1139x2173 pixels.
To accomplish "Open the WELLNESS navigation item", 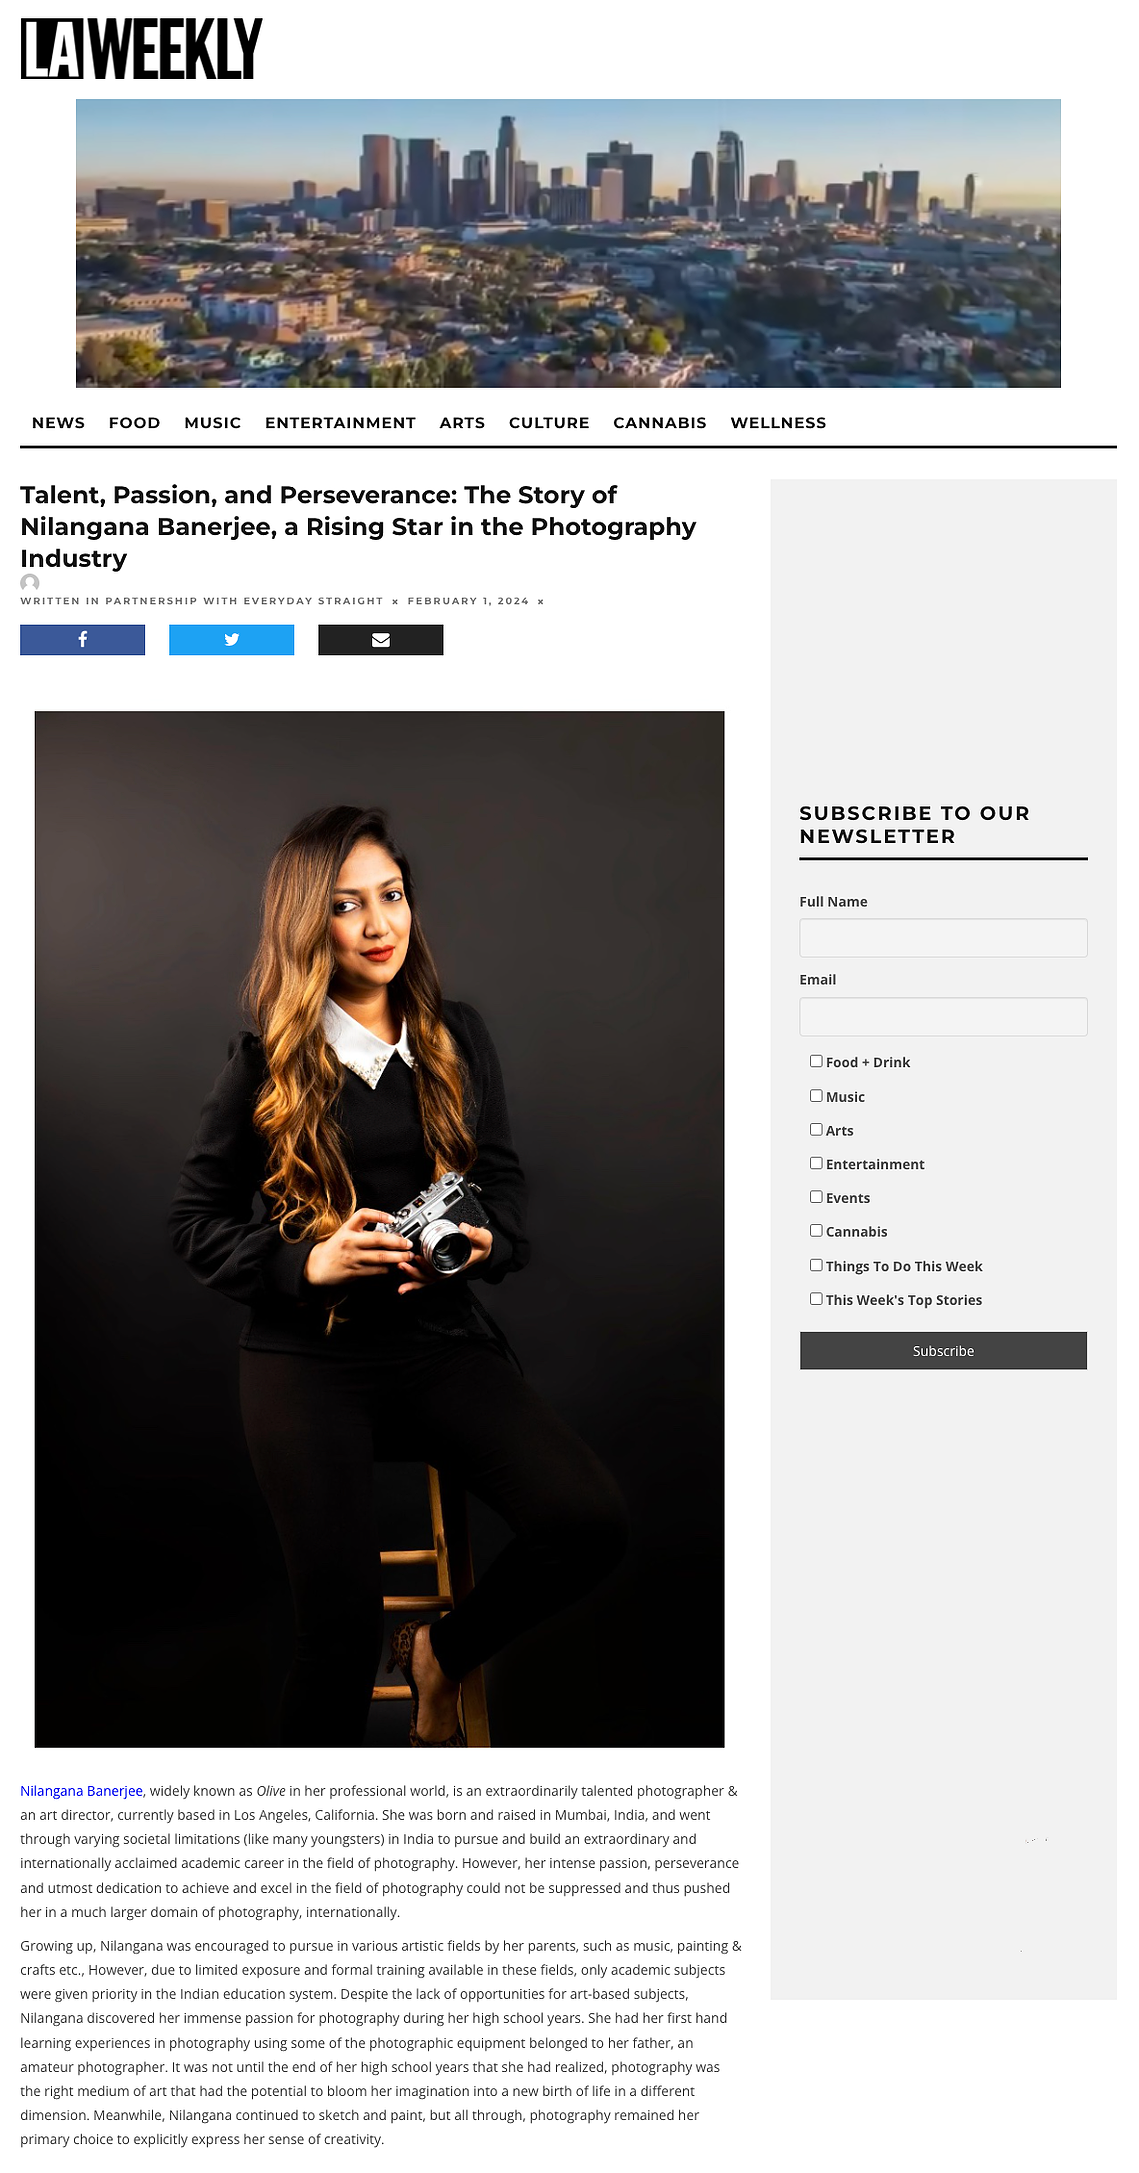I will click(778, 423).
